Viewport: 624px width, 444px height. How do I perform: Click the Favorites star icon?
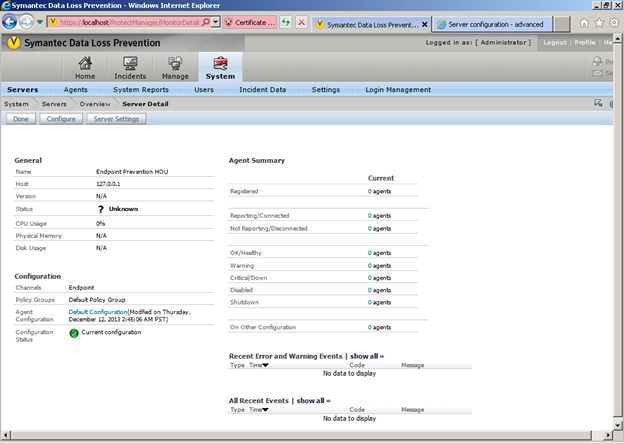[600, 22]
